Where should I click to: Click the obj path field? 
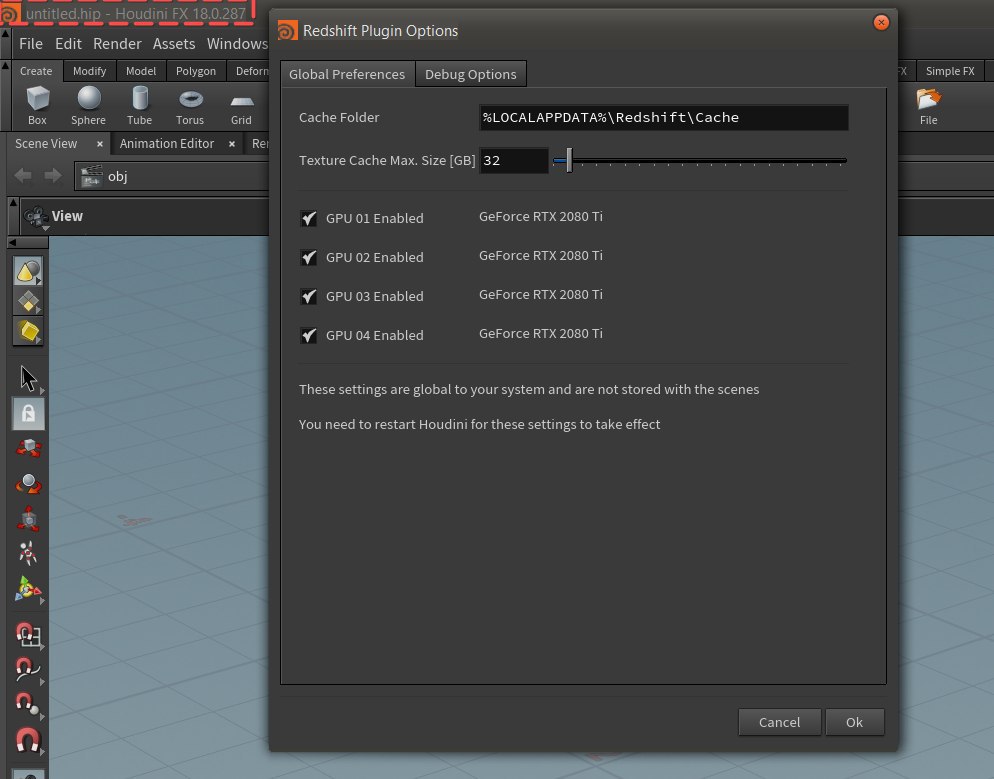[172, 176]
